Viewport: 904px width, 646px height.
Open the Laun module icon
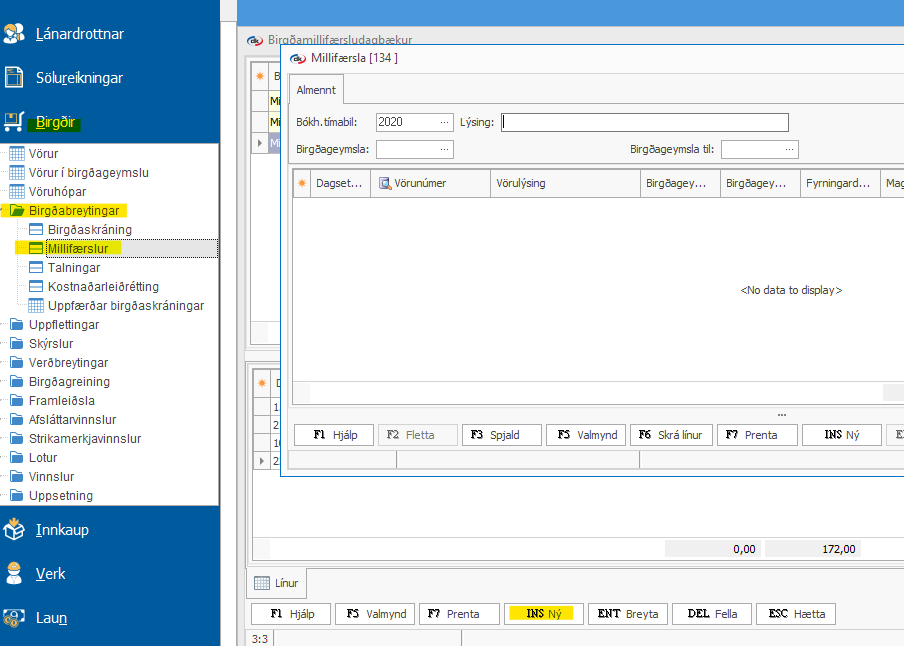coord(14,617)
